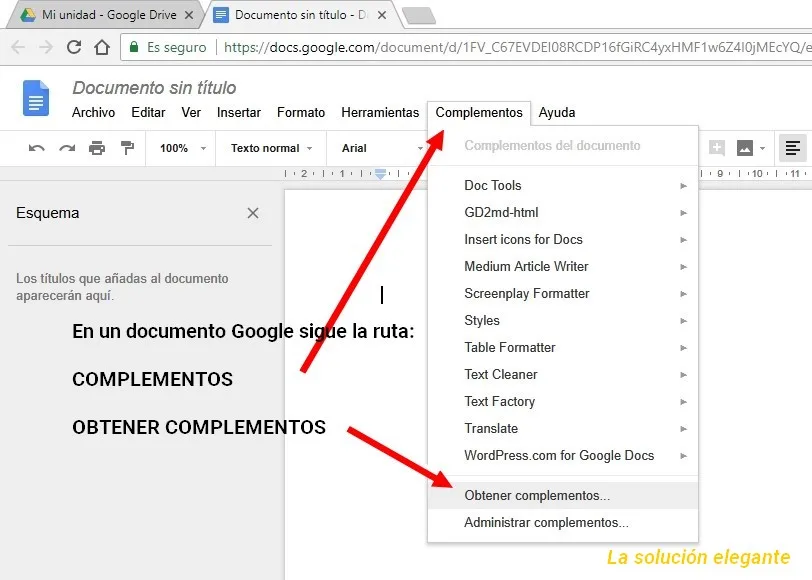Select Obtener complementos from the menu

[537, 496]
